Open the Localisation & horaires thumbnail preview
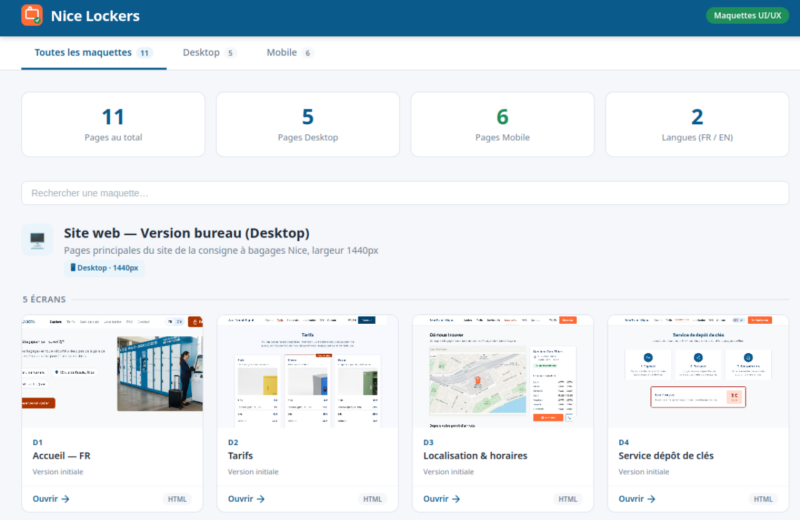The height and width of the screenshot is (520, 800). (503, 372)
